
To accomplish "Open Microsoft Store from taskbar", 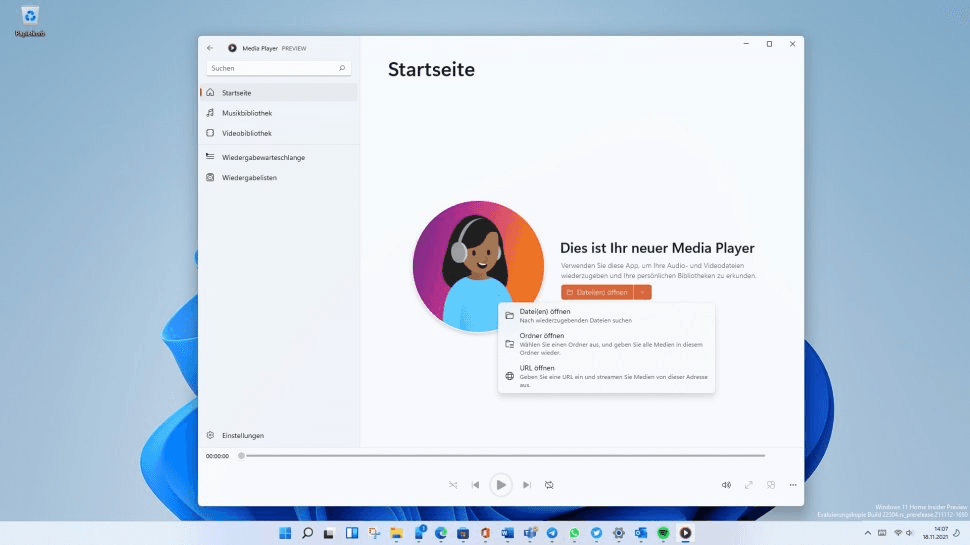I will click(463, 533).
